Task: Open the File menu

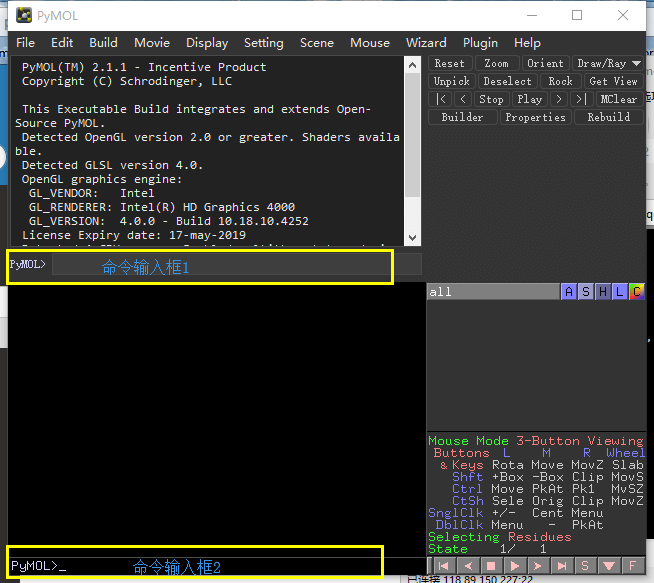Action: point(25,43)
